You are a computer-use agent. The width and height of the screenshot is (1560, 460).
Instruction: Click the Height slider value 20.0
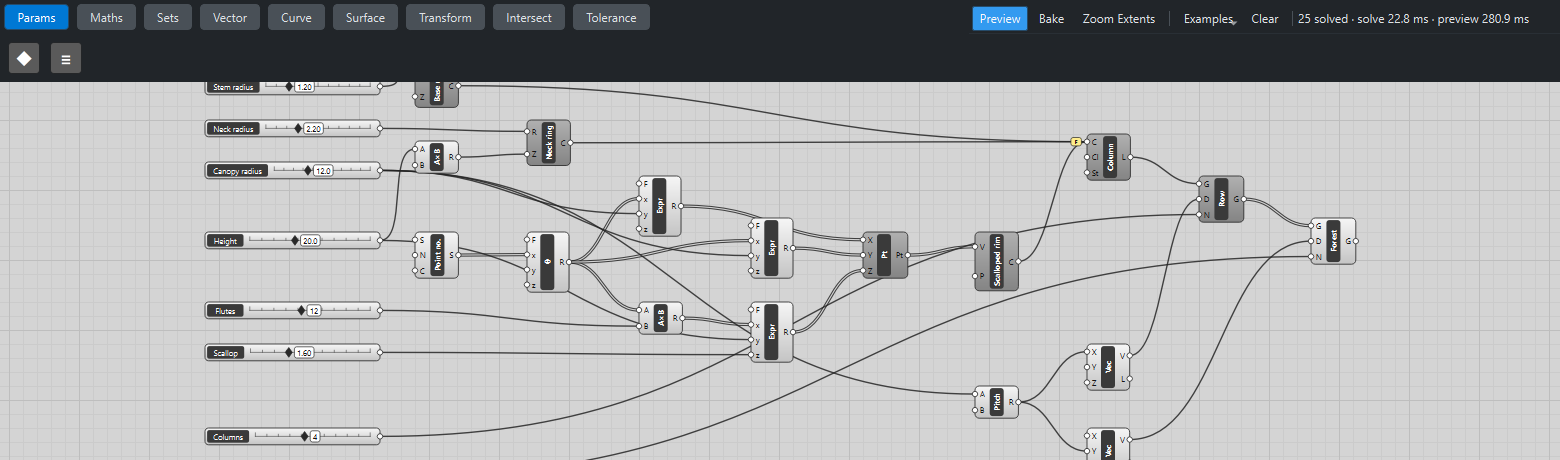pos(310,240)
